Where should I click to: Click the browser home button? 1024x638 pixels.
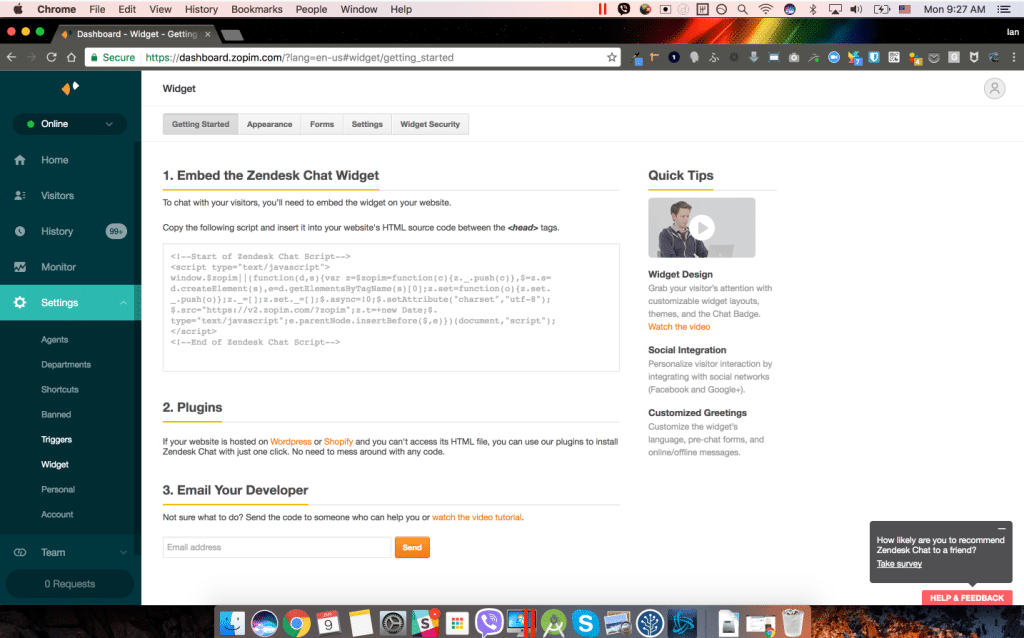point(71,57)
